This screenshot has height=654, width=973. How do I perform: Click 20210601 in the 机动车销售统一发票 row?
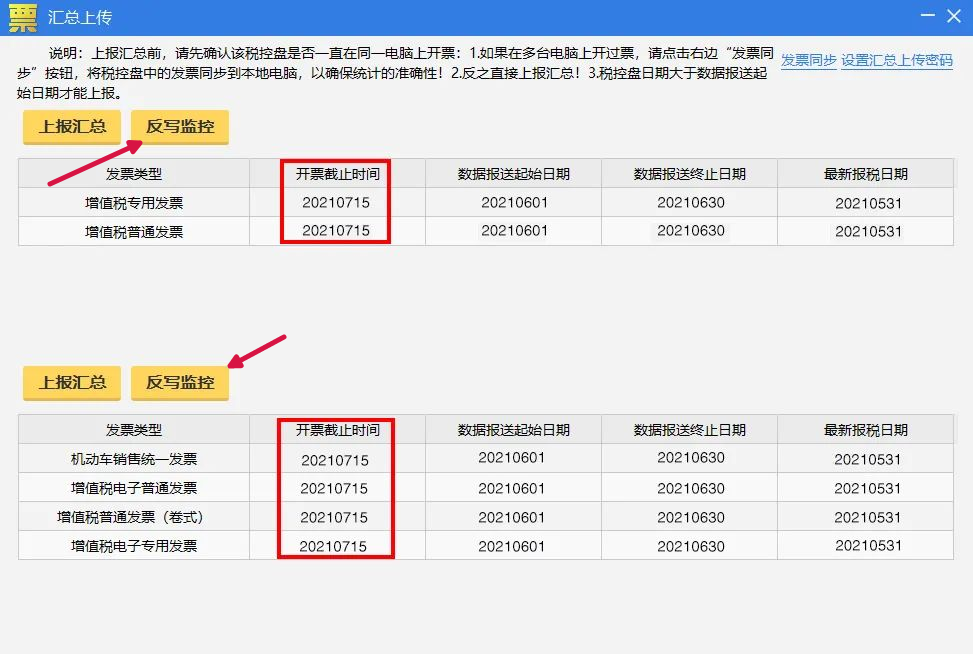pos(511,457)
